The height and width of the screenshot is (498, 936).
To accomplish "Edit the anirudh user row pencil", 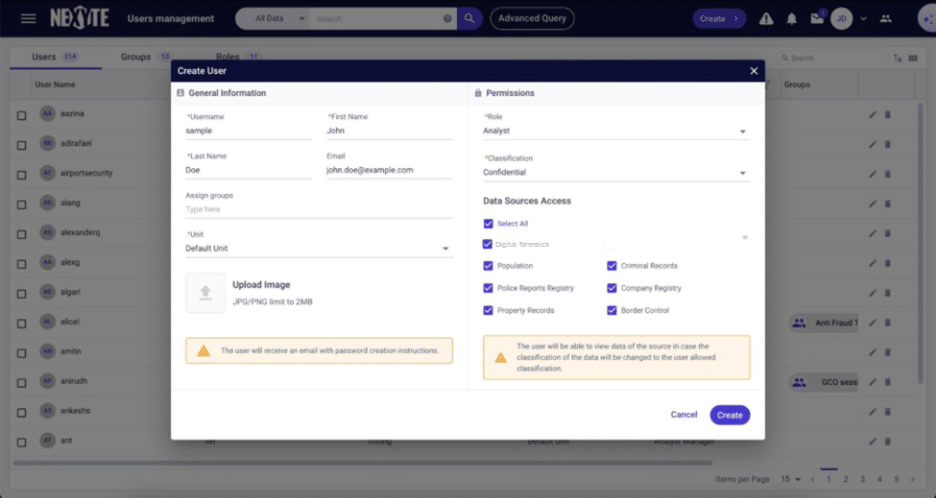I will 873,382.
